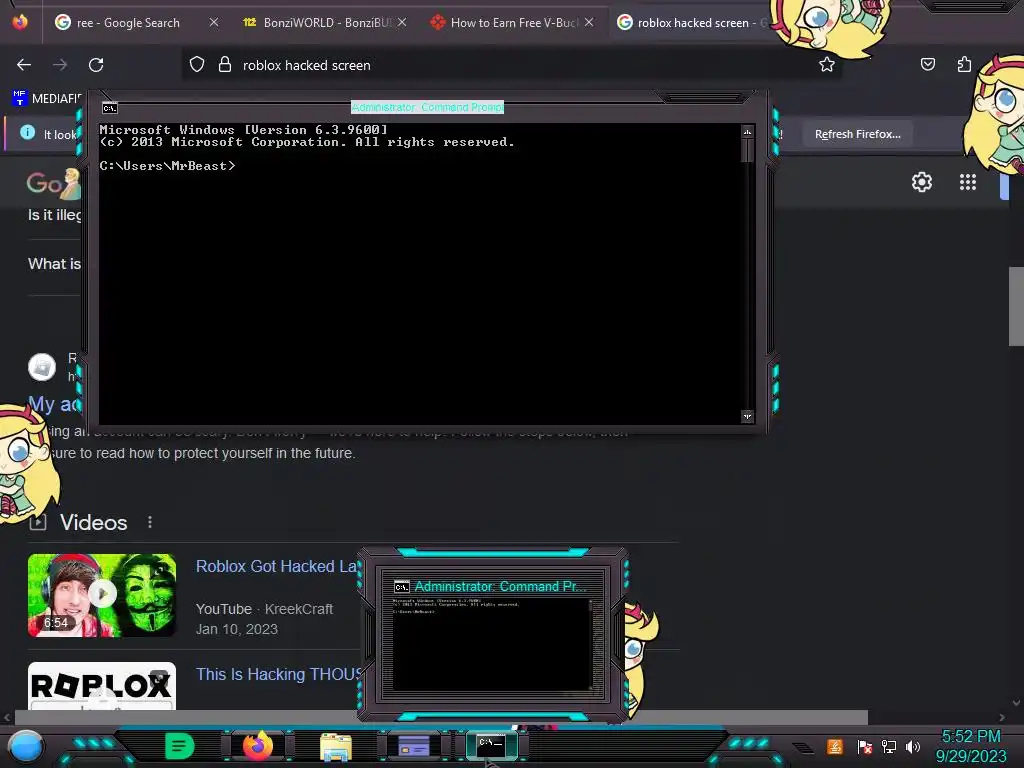Open Google quick settings gear icon
The height and width of the screenshot is (768, 1024).
click(x=921, y=182)
